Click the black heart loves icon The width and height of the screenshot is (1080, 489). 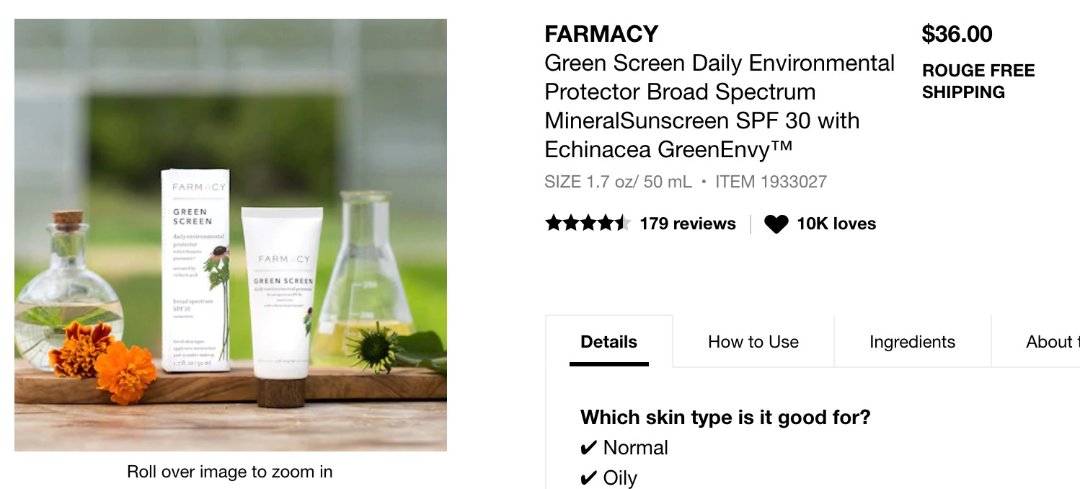776,224
